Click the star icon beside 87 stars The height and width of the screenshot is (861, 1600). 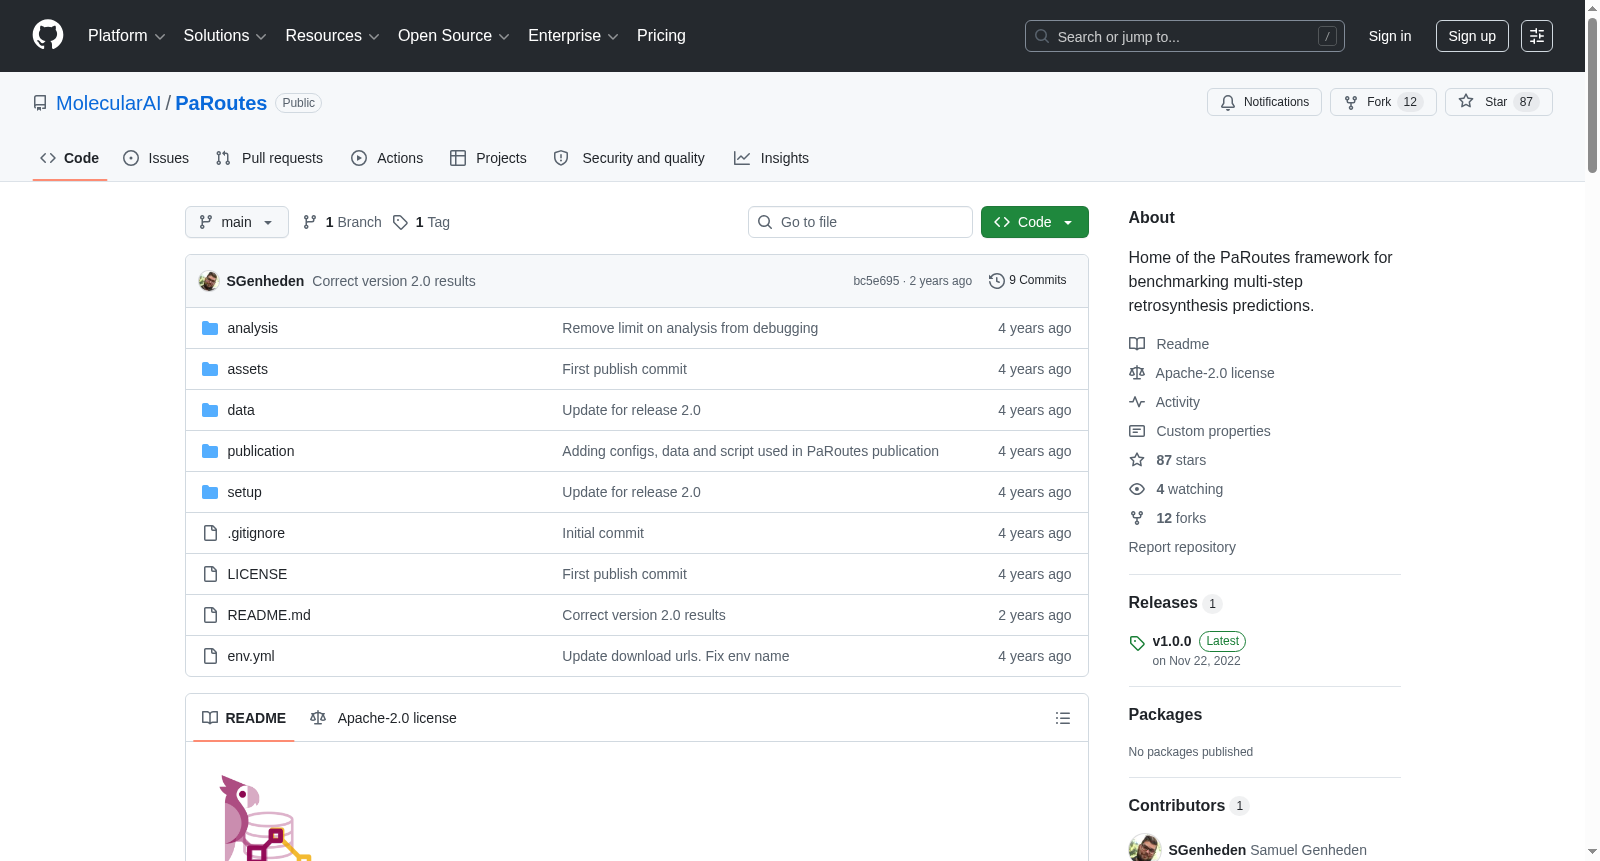pos(1137,460)
